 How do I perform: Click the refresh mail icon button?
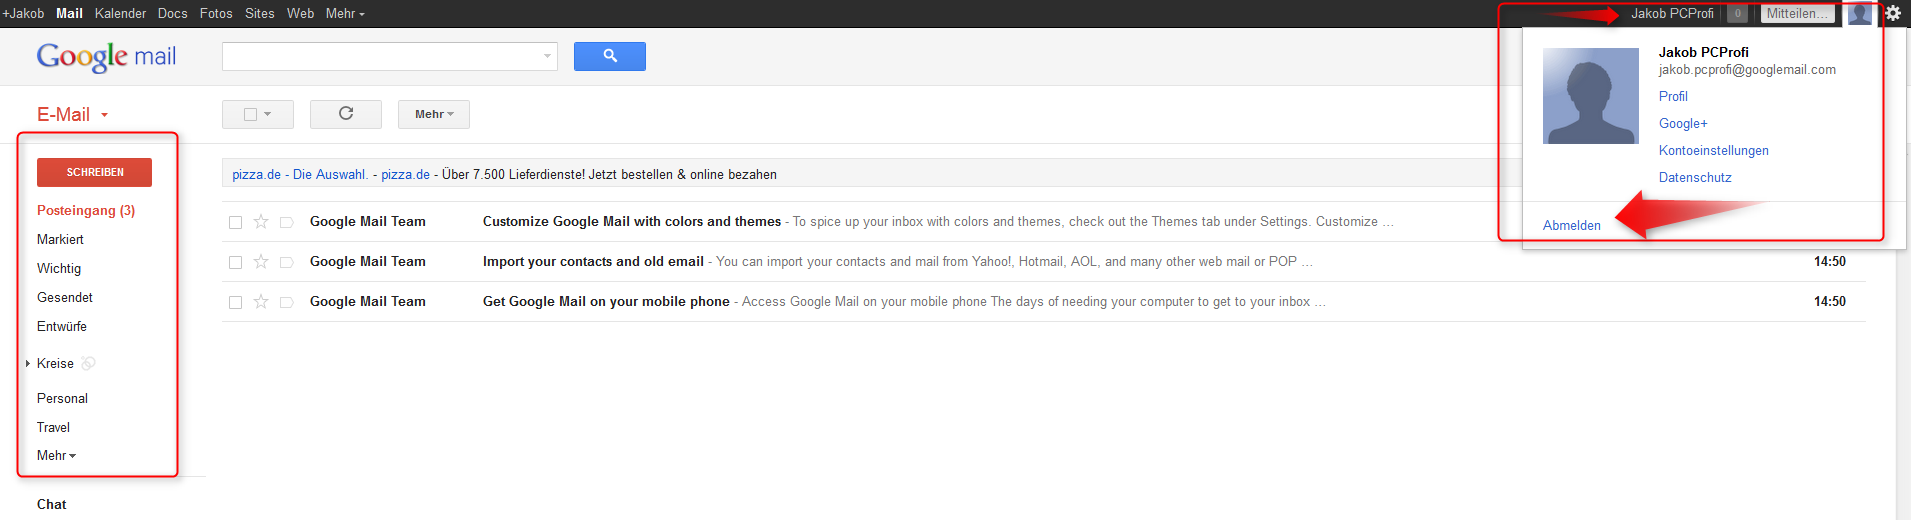(x=346, y=114)
